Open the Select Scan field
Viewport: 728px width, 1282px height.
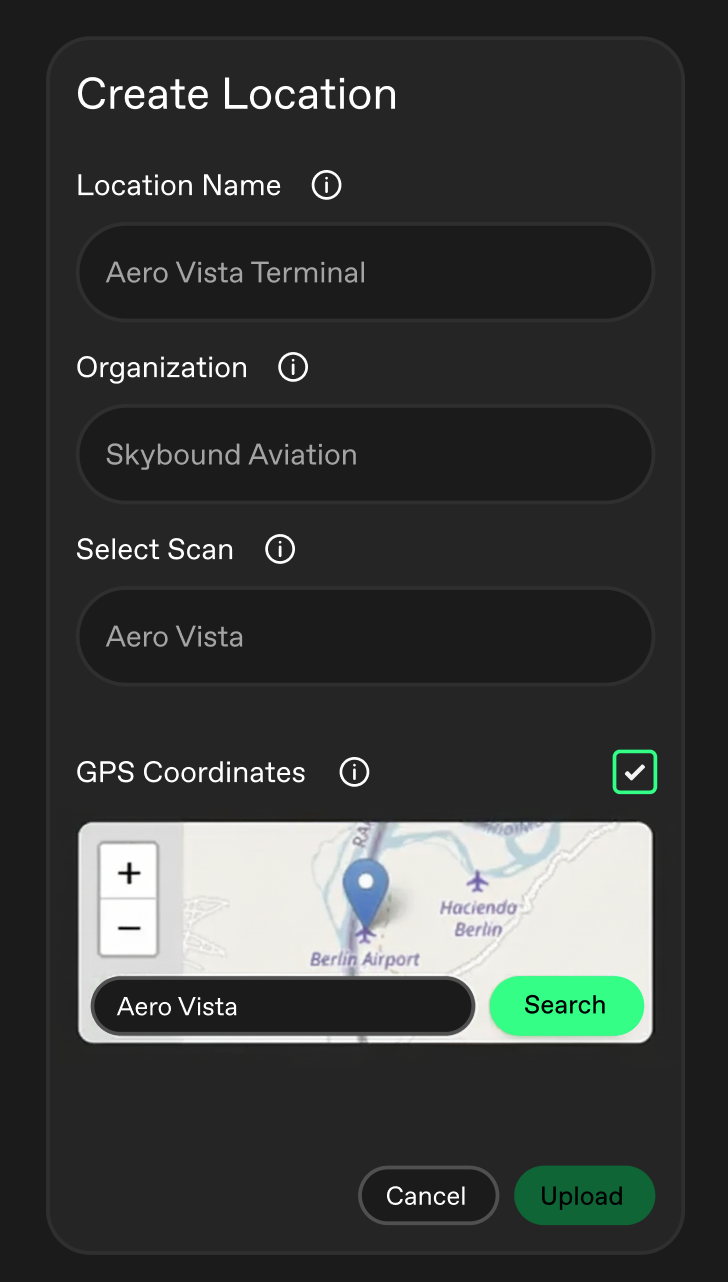(x=365, y=636)
